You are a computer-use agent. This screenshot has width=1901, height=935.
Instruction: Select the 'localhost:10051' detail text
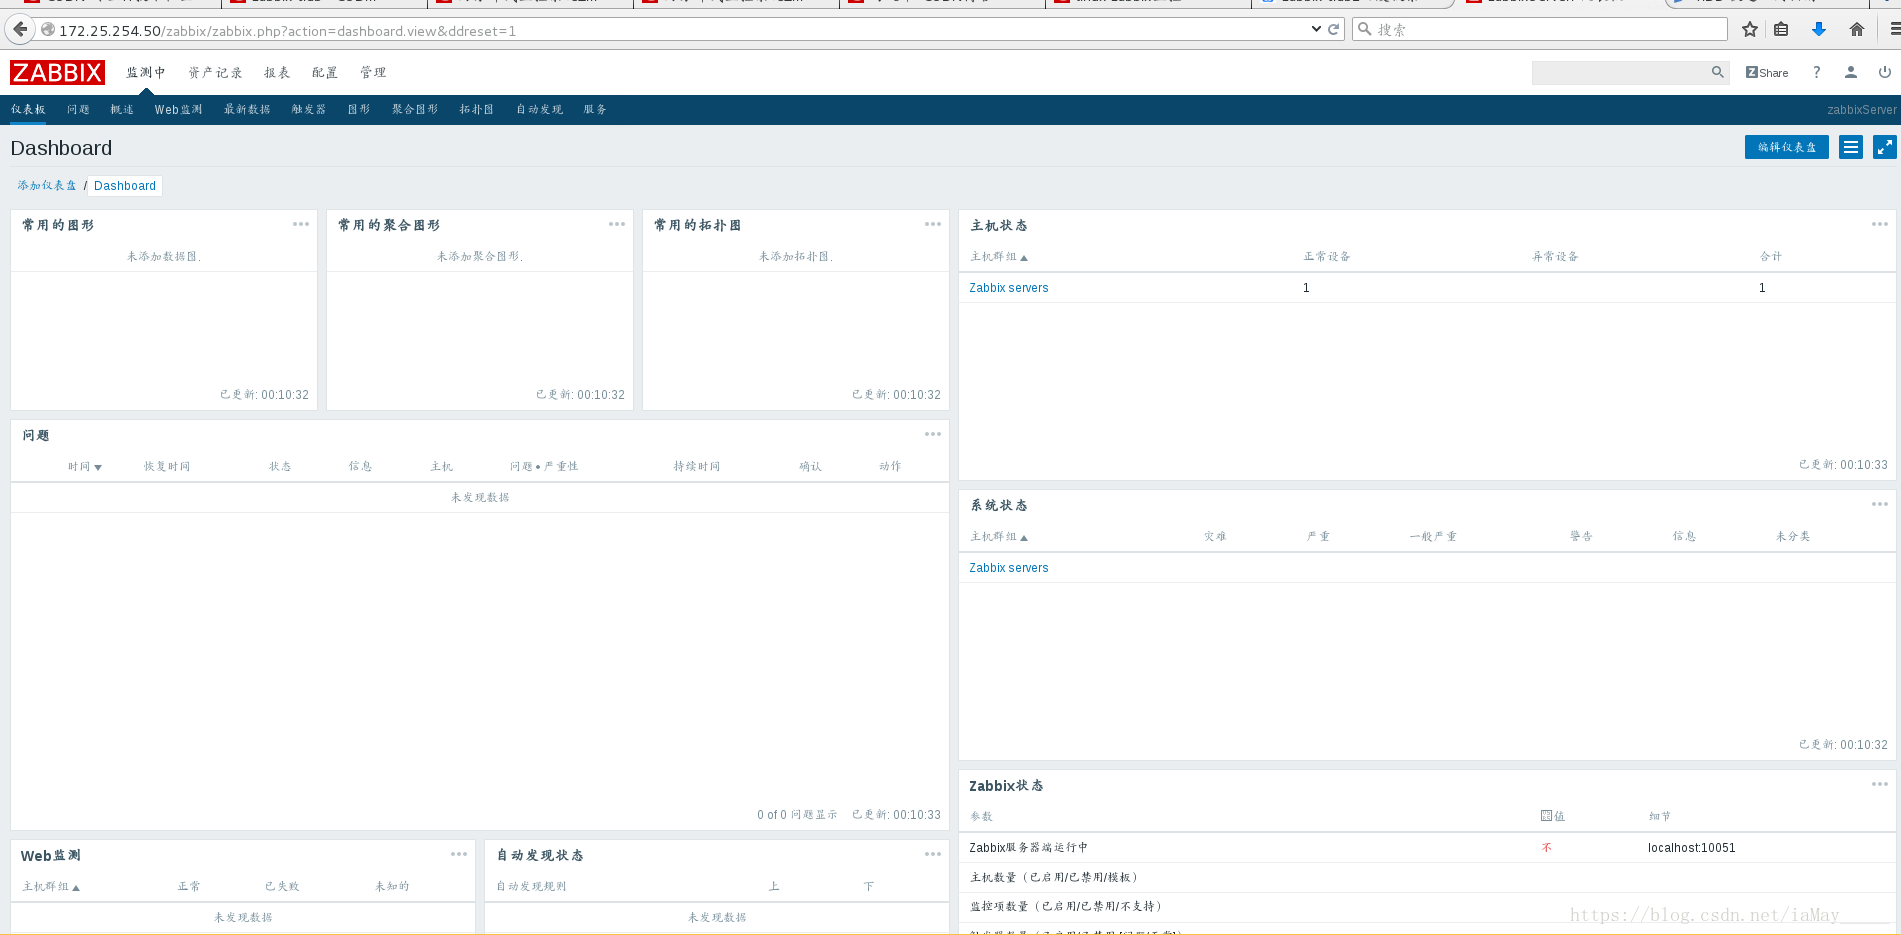1692,848
